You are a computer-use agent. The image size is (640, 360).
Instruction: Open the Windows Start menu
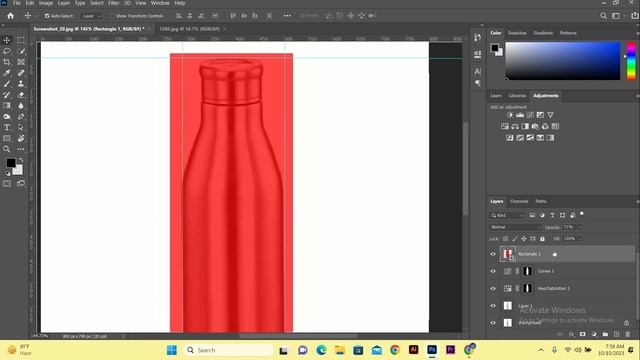pyautogui.click(x=172, y=350)
